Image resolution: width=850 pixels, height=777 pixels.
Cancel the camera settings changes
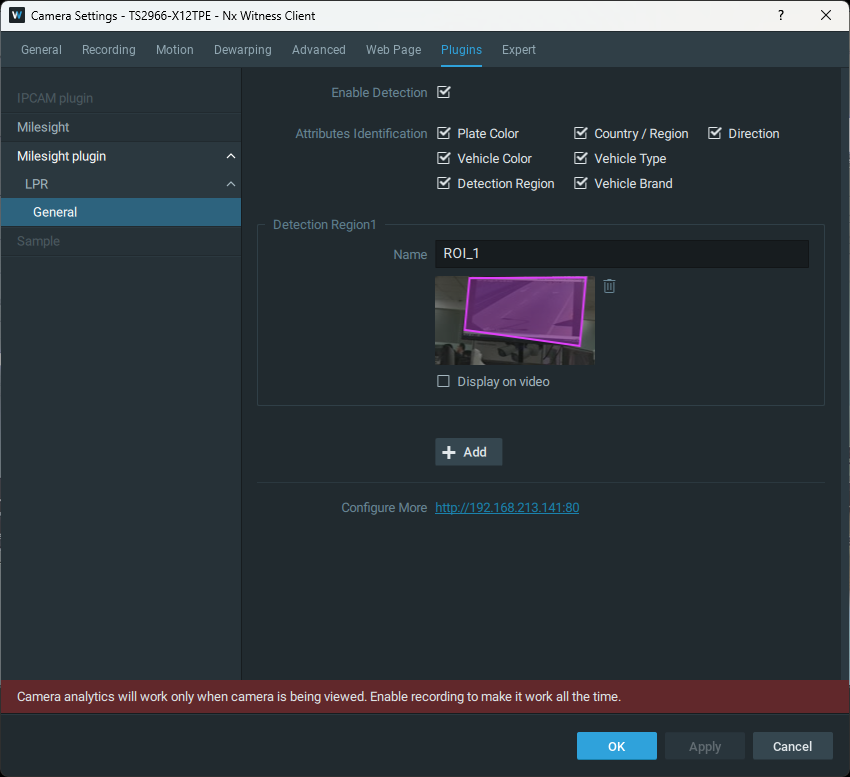[x=793, y=746]
